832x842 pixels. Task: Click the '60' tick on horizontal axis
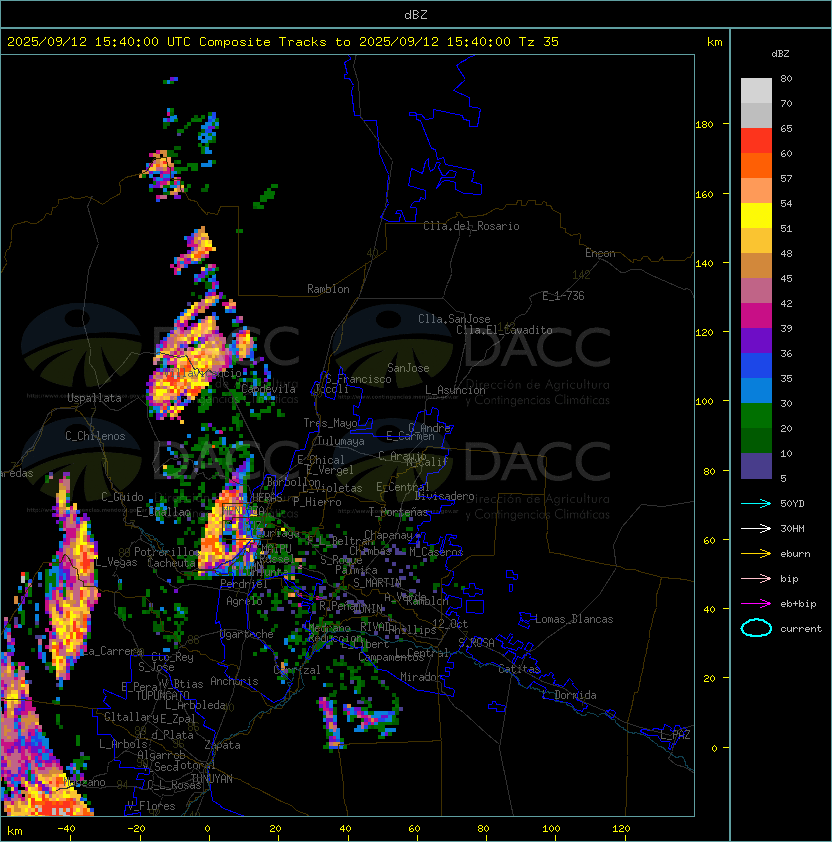414,829
